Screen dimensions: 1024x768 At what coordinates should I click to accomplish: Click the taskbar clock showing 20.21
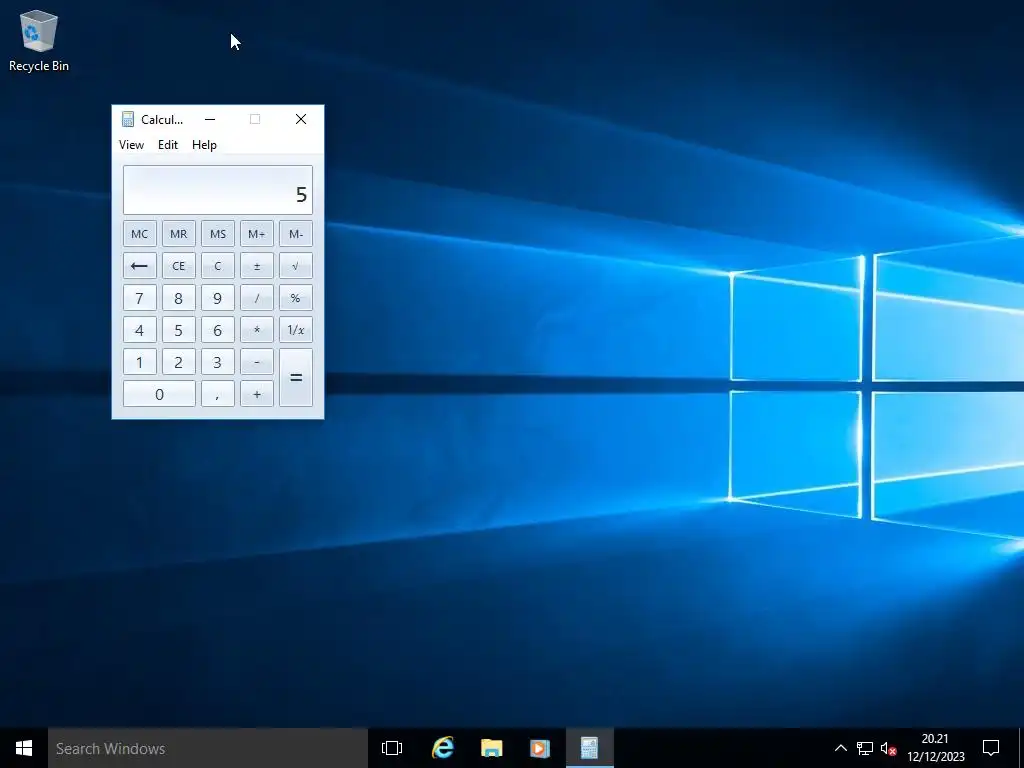pos(935,748)
